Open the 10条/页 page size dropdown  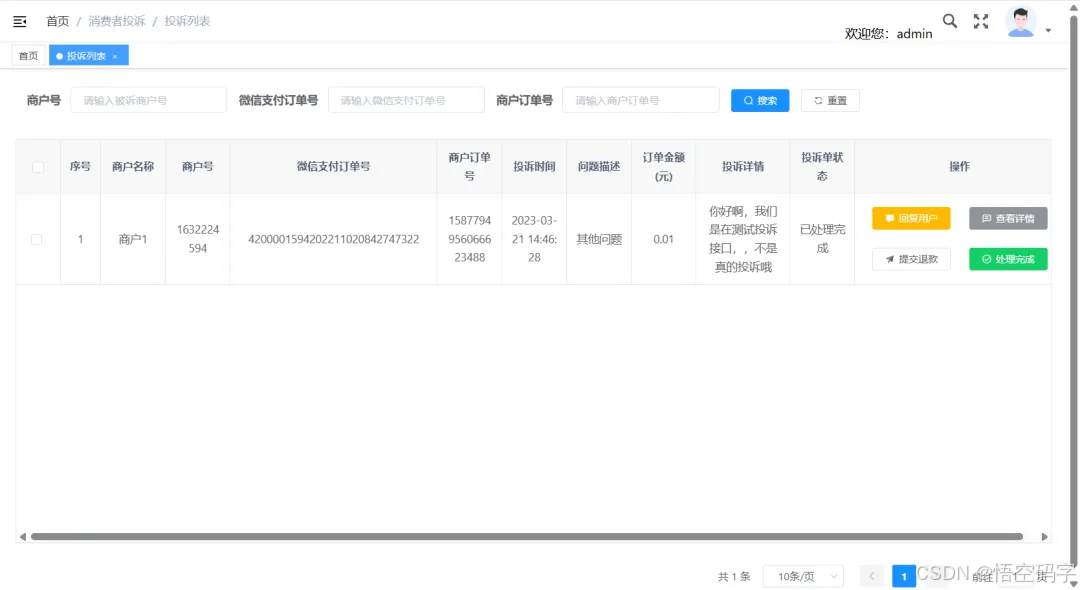tap(804, 577)
